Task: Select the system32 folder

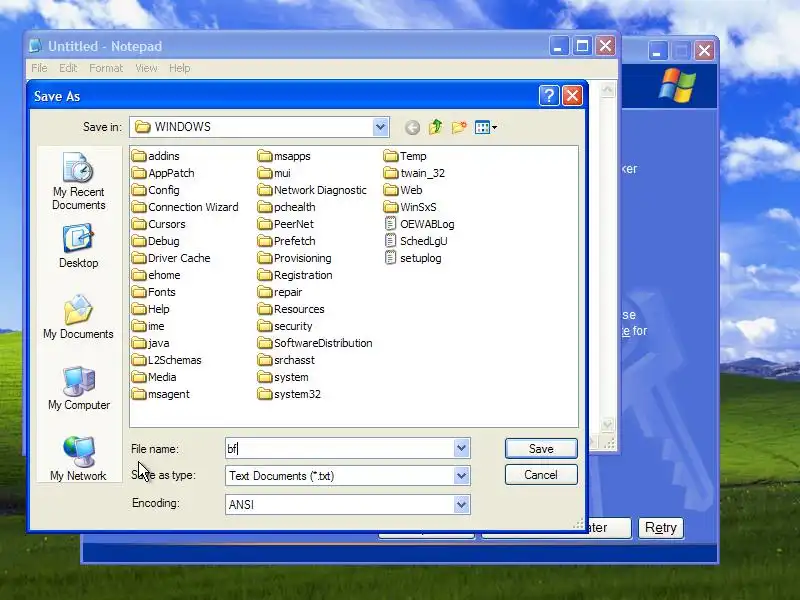Action: [289, 394]
